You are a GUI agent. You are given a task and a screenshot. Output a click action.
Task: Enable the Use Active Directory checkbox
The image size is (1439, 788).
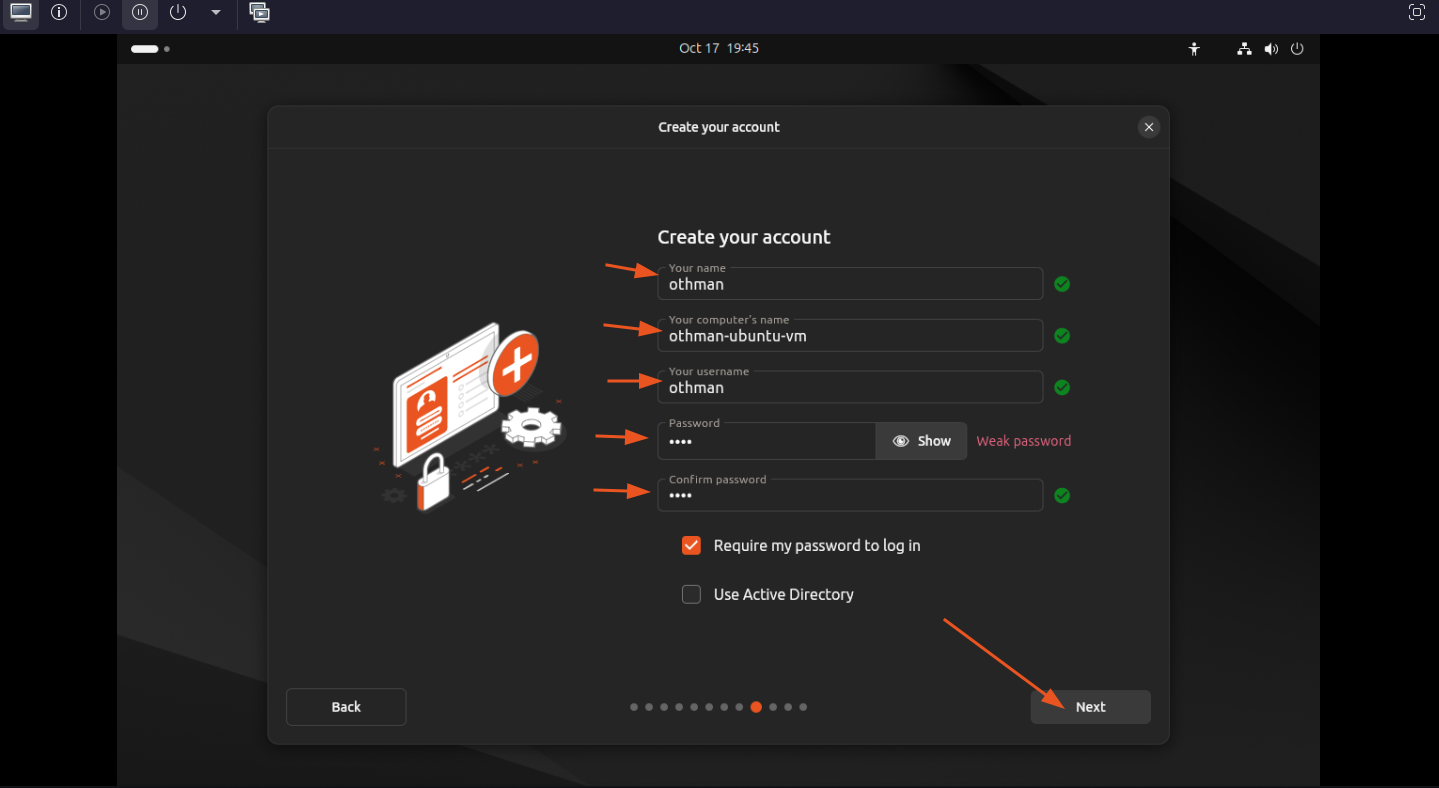(691, 595)
